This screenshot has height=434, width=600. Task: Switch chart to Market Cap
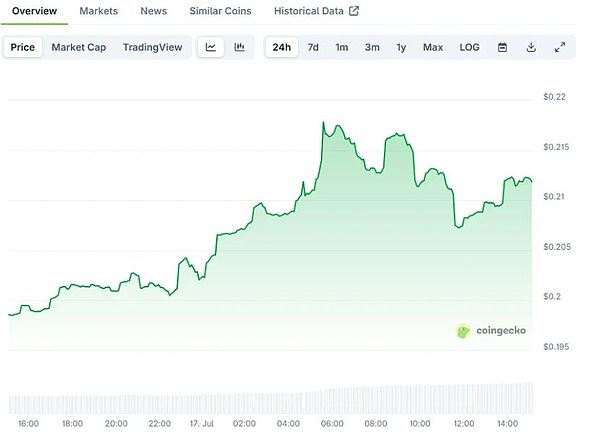click(78, 47)
